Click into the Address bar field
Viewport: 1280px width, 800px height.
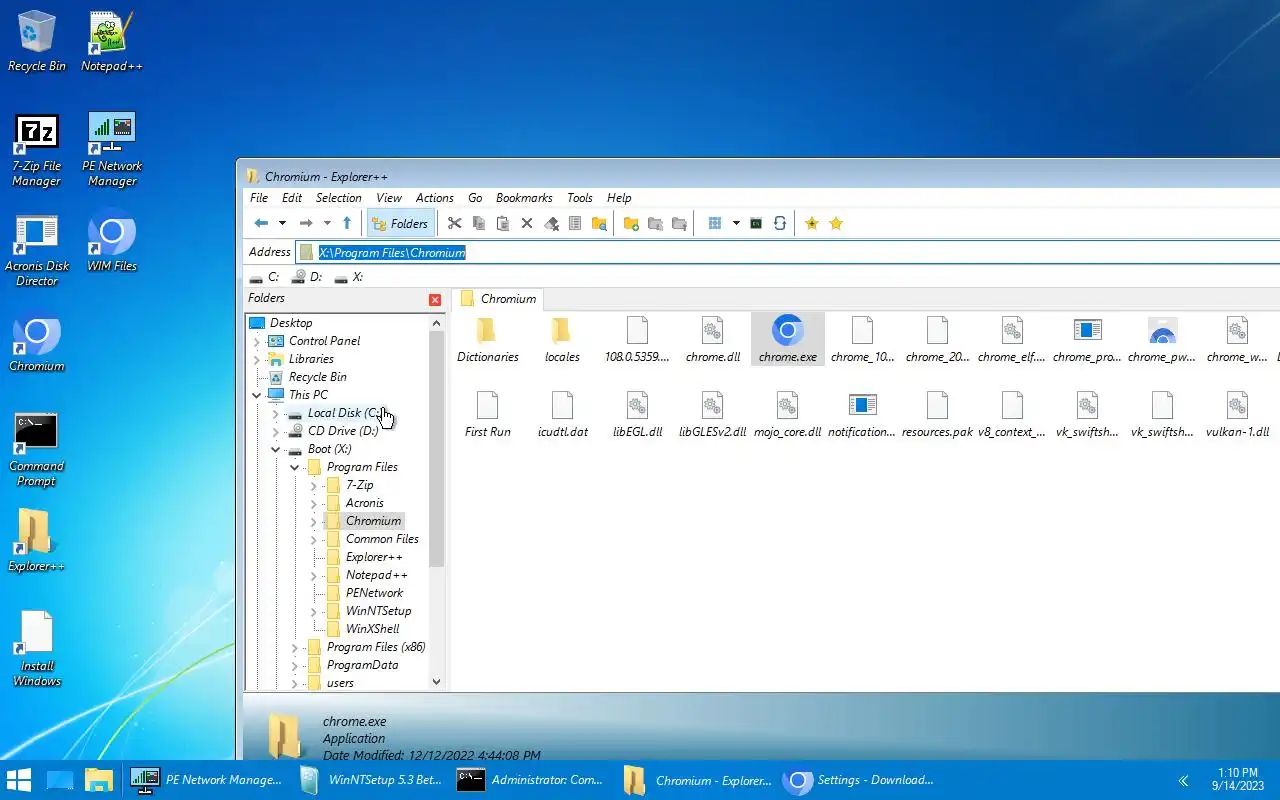(788, 252)
